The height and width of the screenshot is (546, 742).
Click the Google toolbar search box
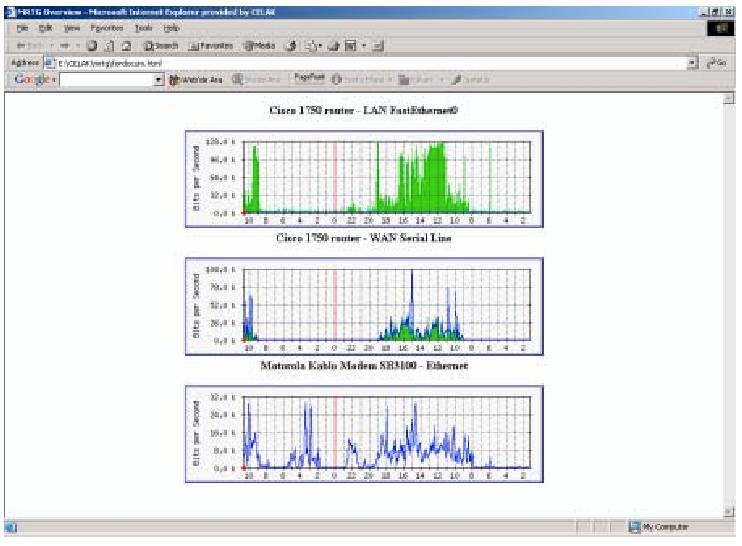(x=107, y=80)
